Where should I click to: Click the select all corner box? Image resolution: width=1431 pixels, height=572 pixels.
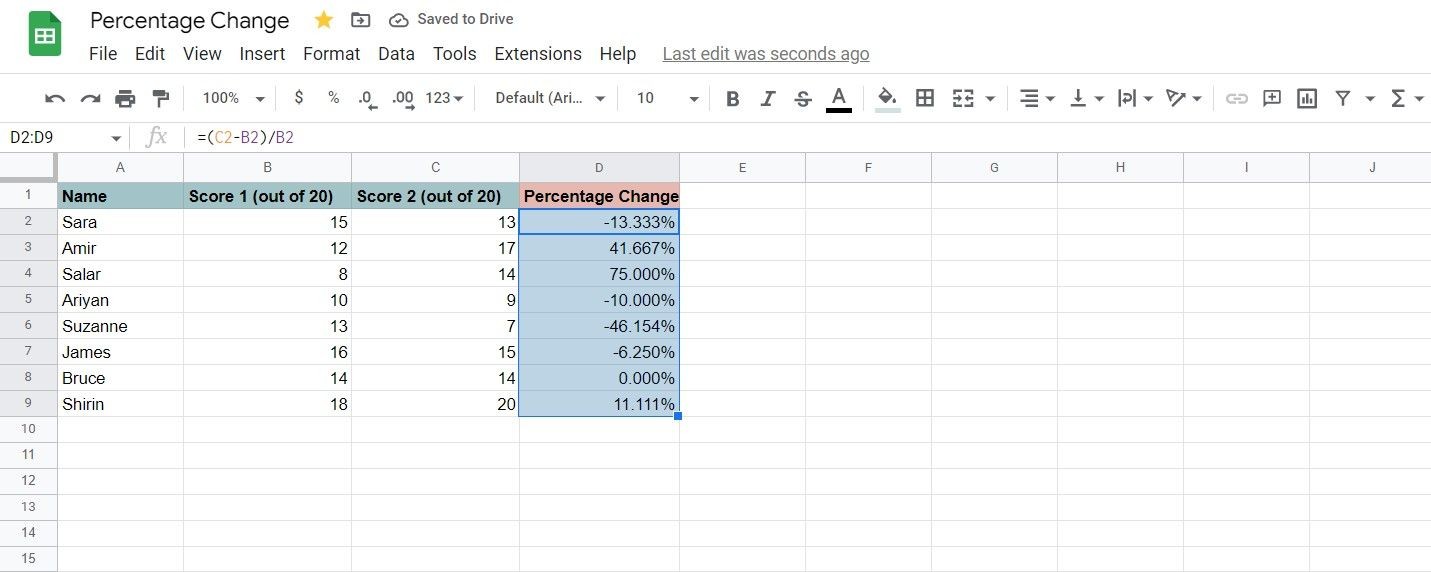(28, 168)
